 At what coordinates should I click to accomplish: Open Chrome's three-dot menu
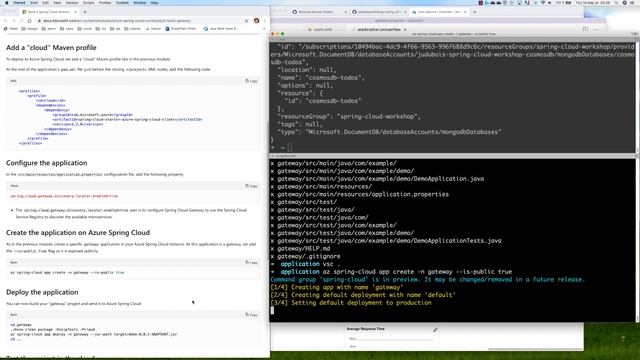[264, 20]
